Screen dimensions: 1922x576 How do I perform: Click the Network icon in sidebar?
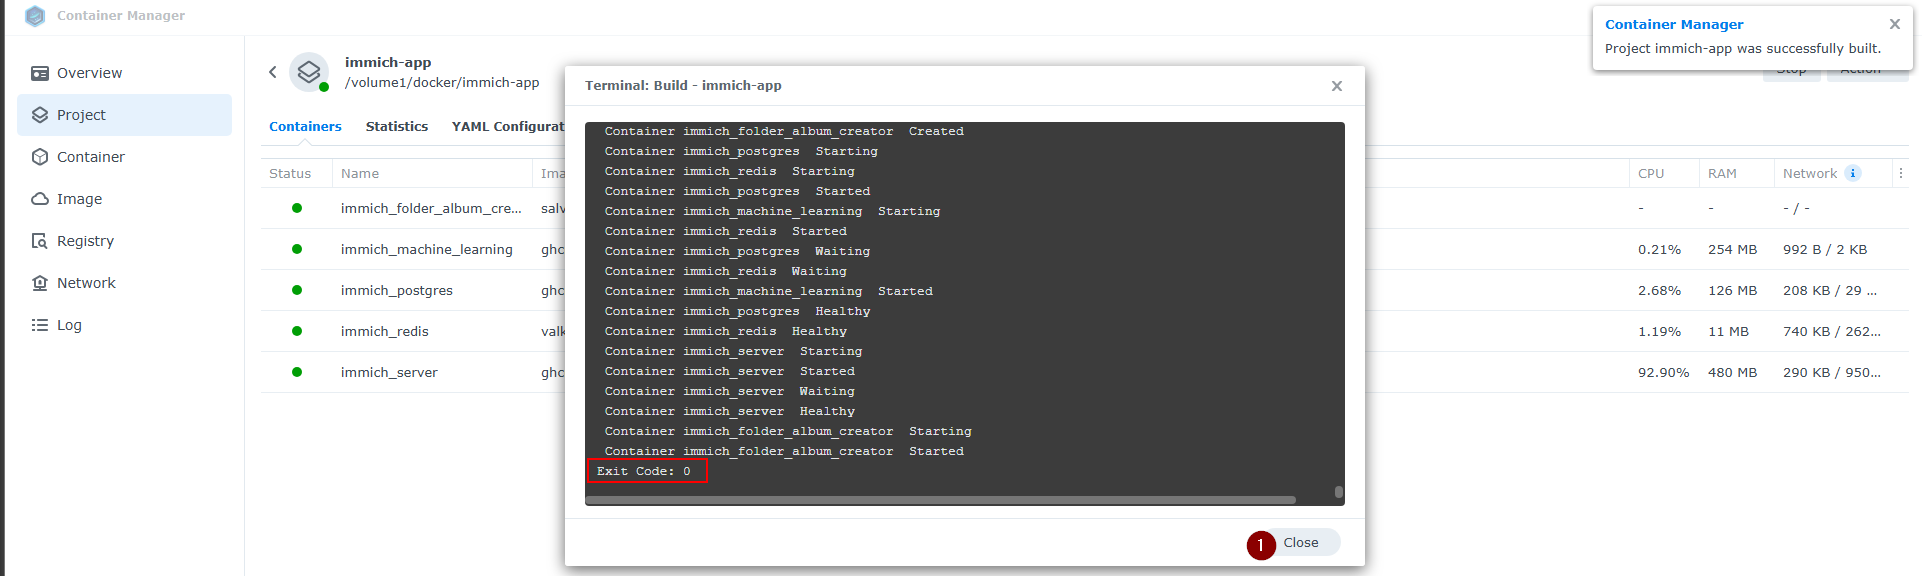[40, 283]
